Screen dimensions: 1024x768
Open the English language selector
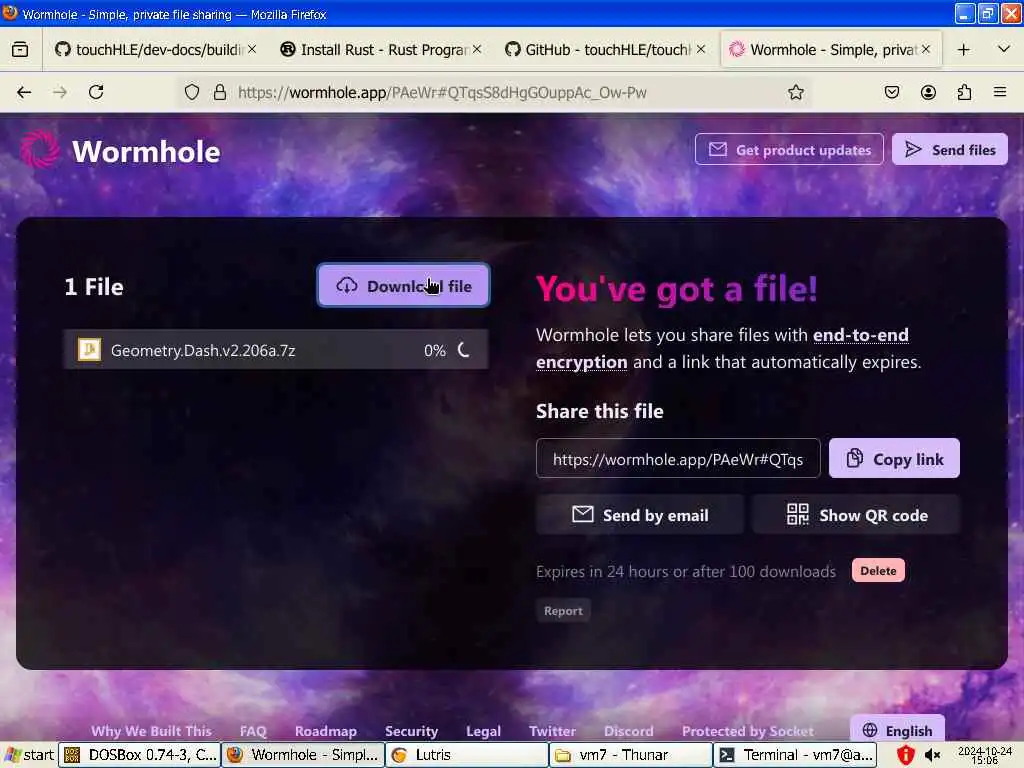[897, 729]
